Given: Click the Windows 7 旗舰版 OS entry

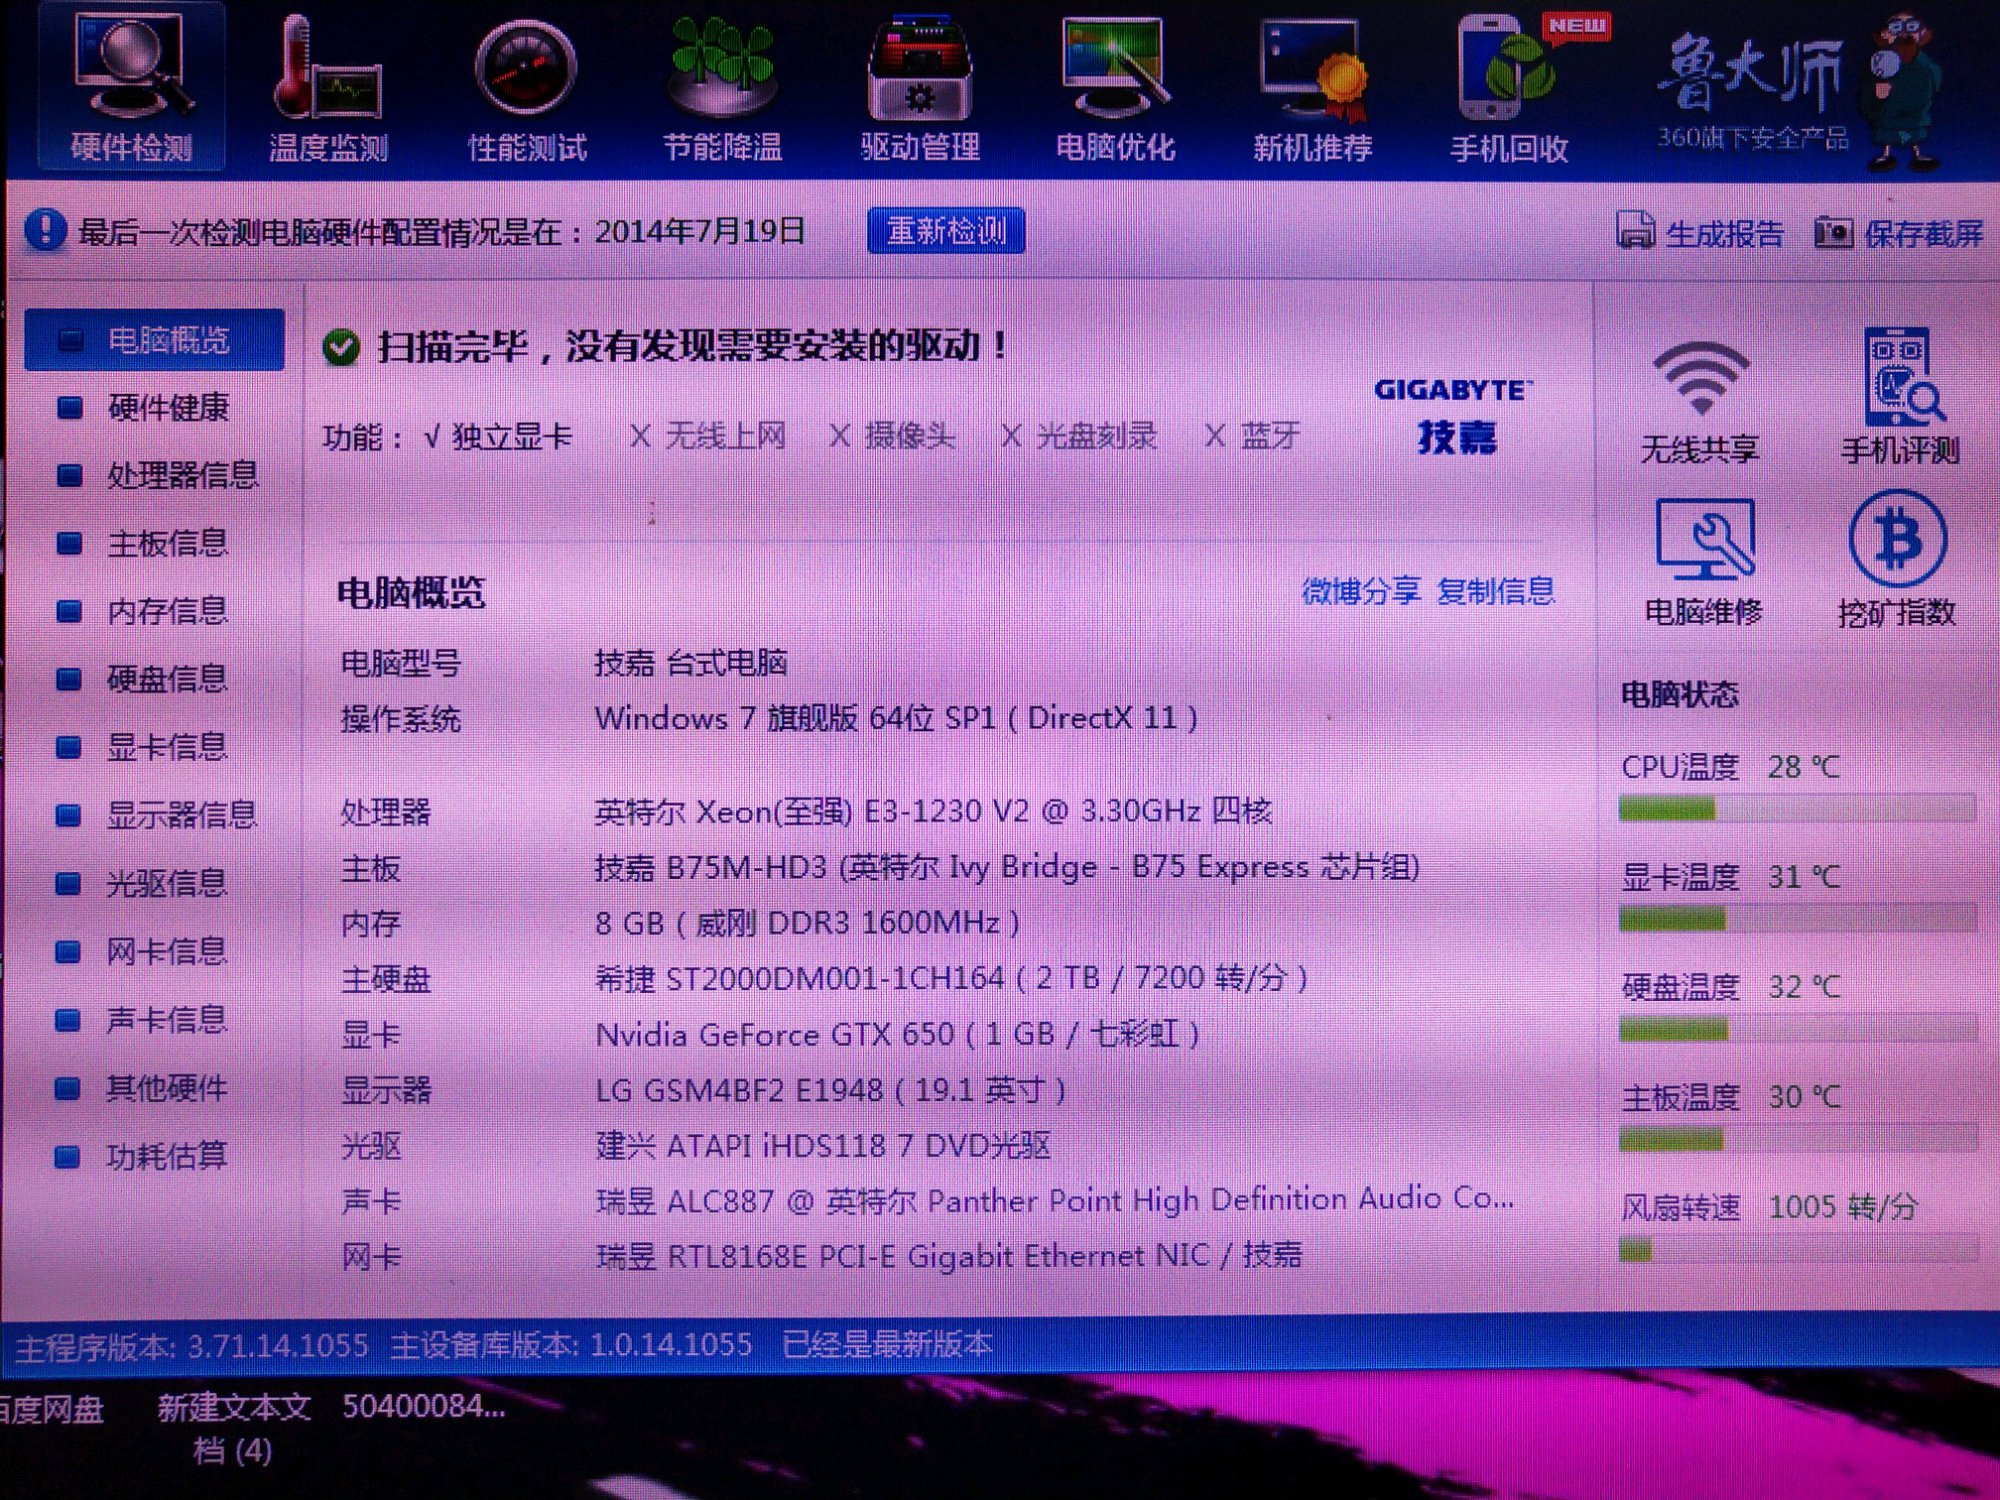Looking at the screenshot, I should pyautogui.click(x=896, y=718).
